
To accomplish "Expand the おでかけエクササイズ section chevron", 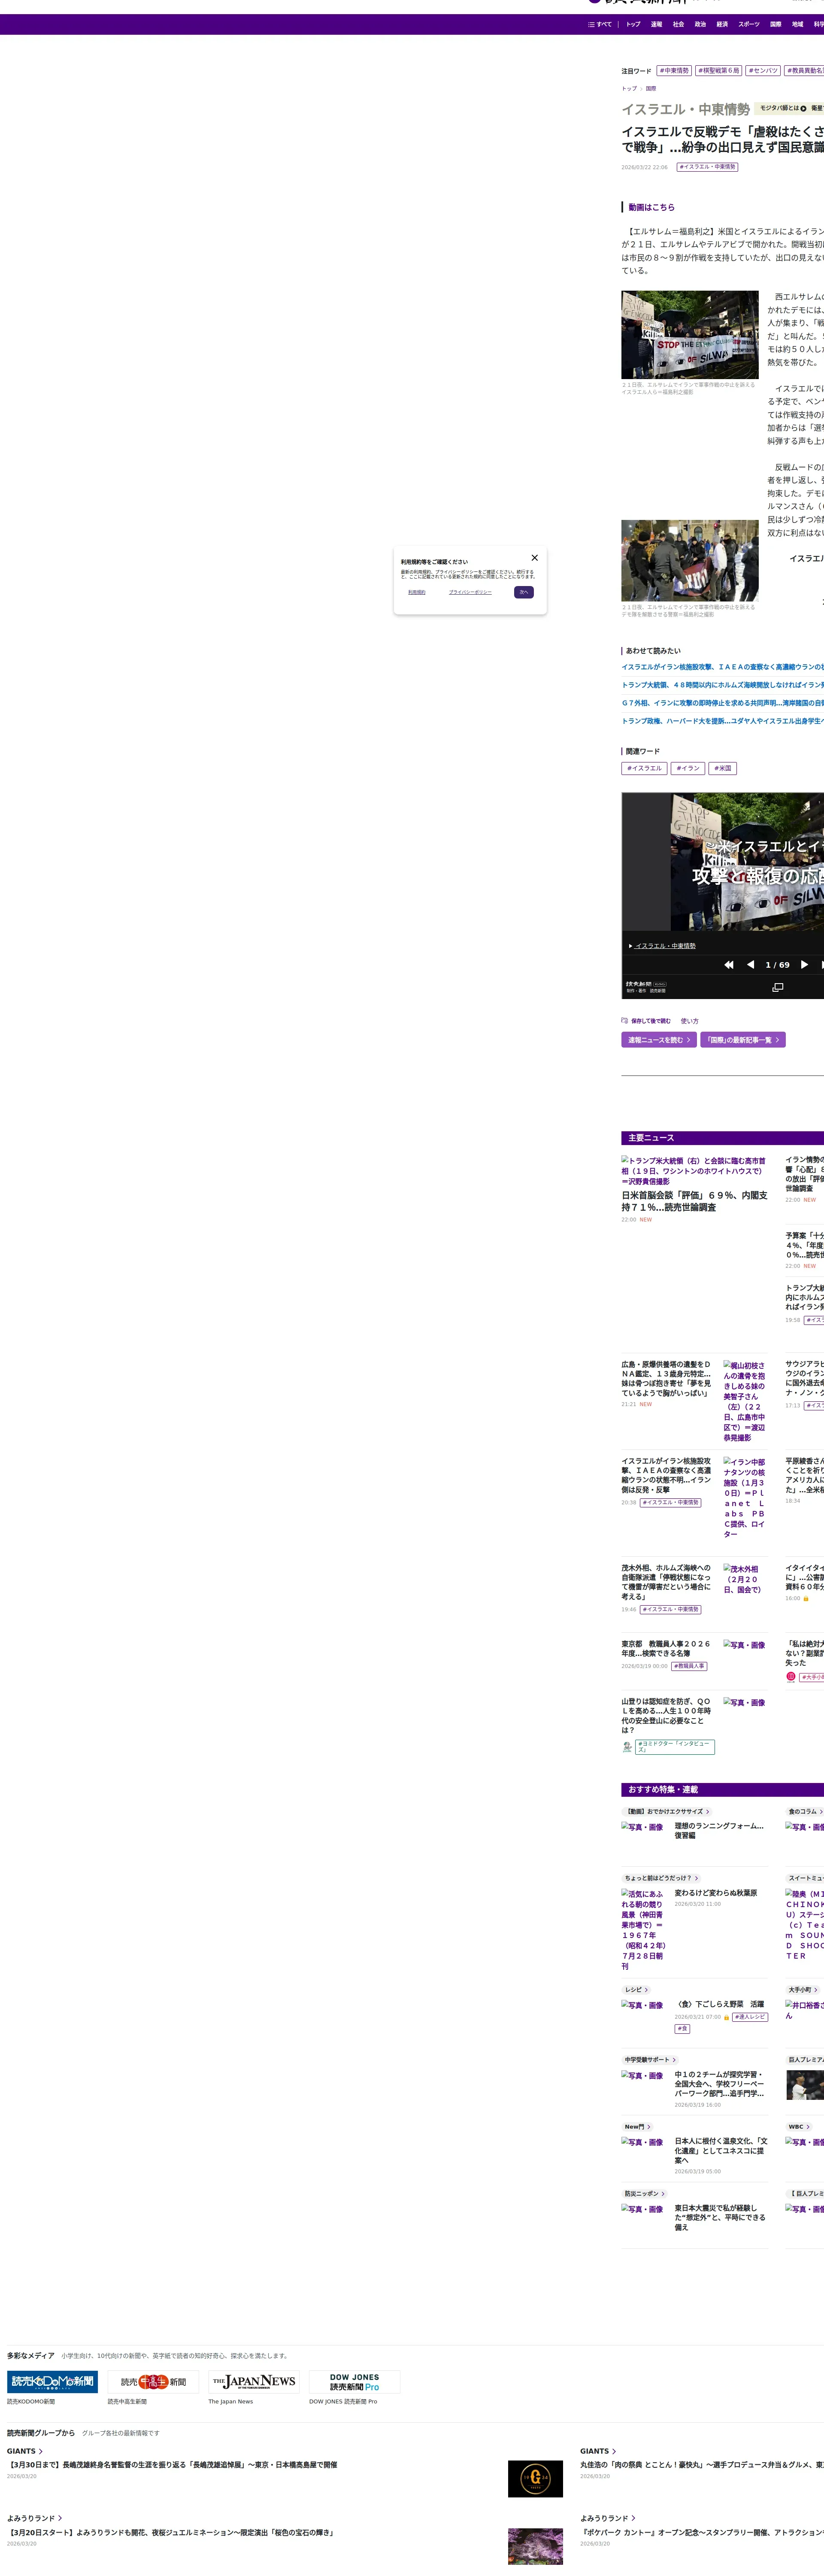I will point(708,1812).
